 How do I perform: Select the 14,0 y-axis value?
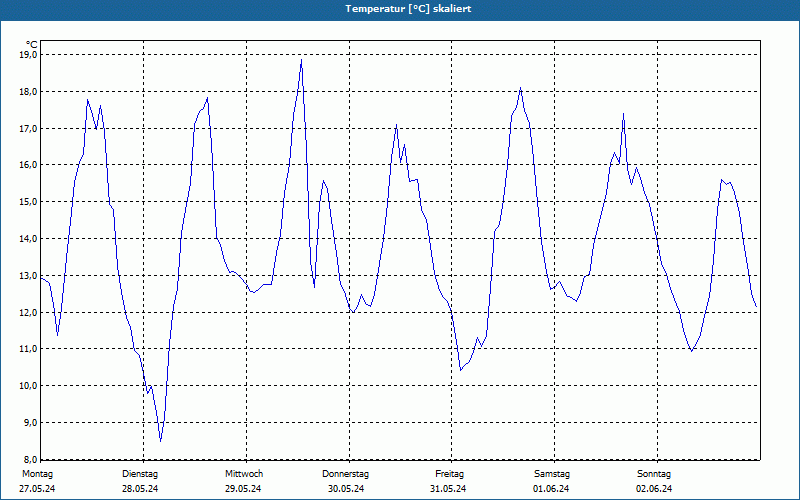(x=29, y=239)
